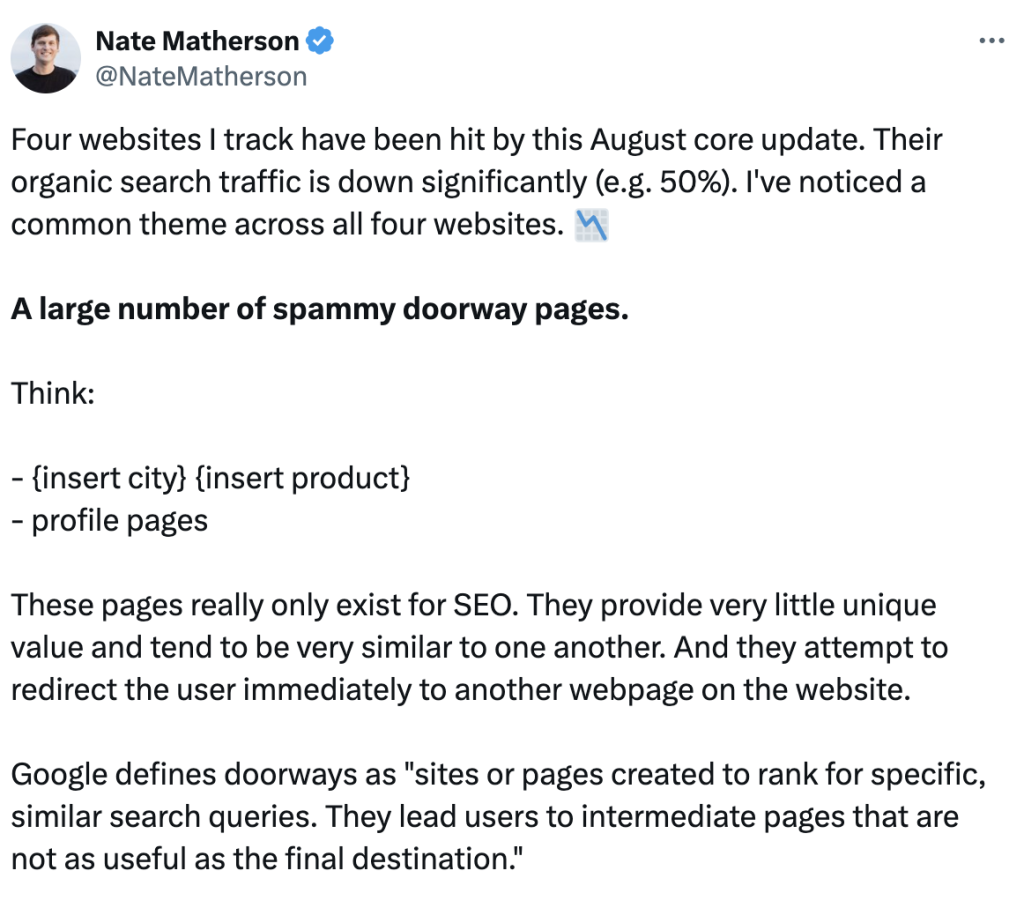The image size is (1024, 908).
Task: Open the @NateMatherson handle link
Action: (x=200, y=76)
